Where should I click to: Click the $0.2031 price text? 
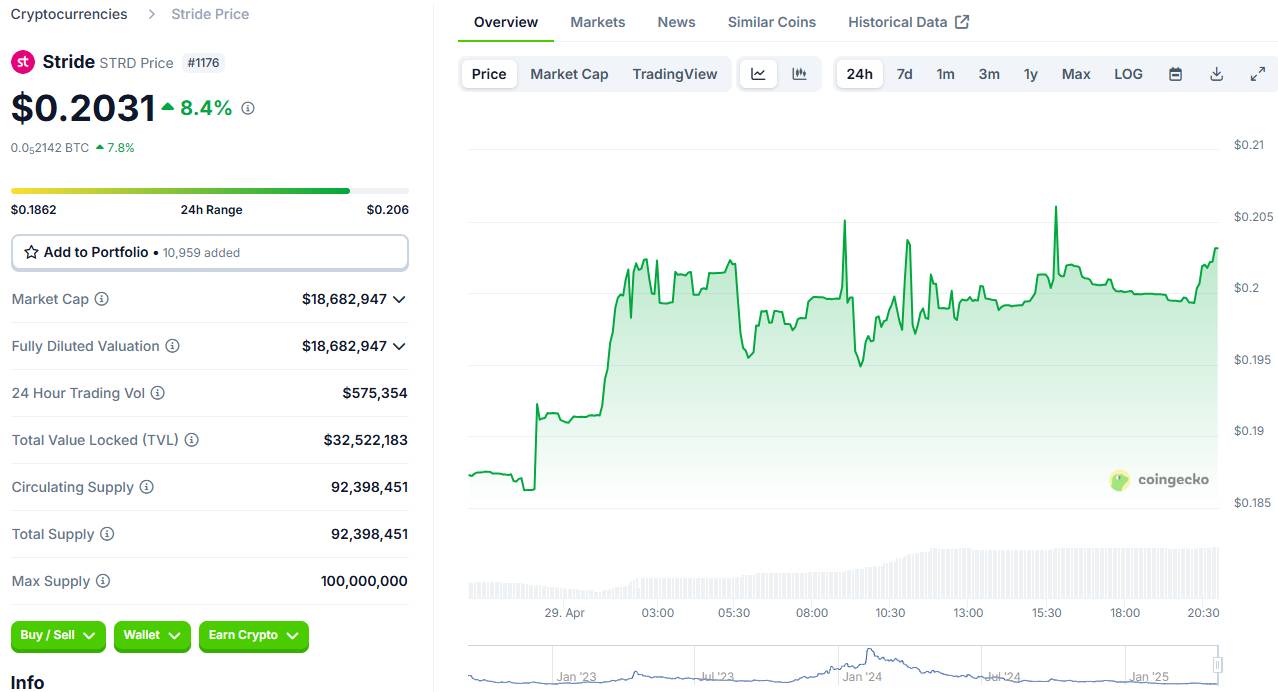(83, 108)
